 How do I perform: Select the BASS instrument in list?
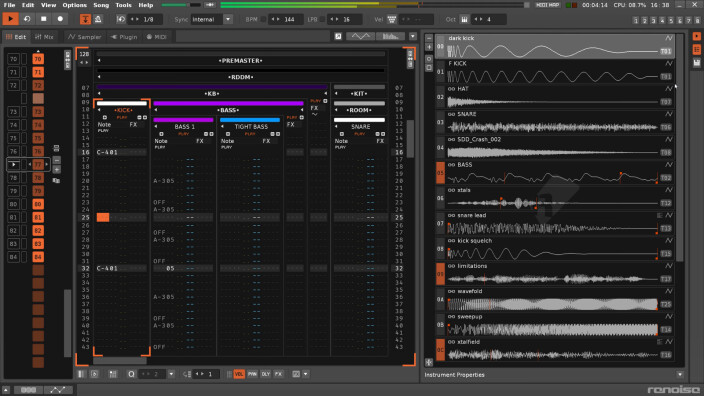pos(554,173)
